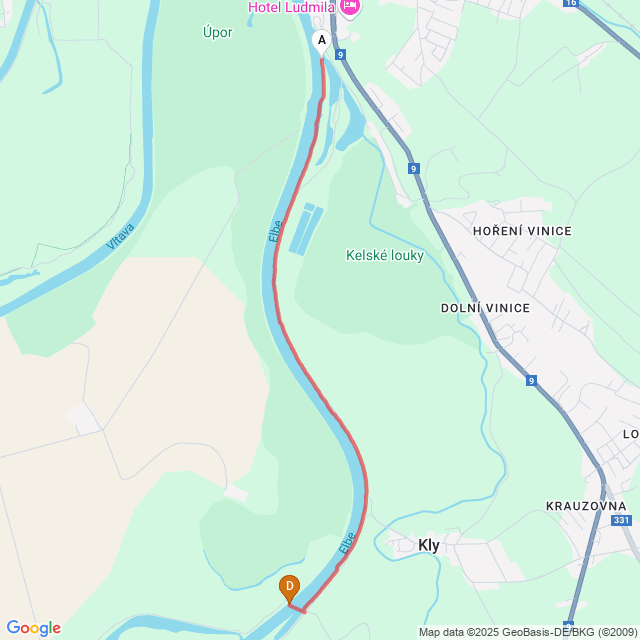
Task: Click the Kelské louky park label
Action: (385, 255)
